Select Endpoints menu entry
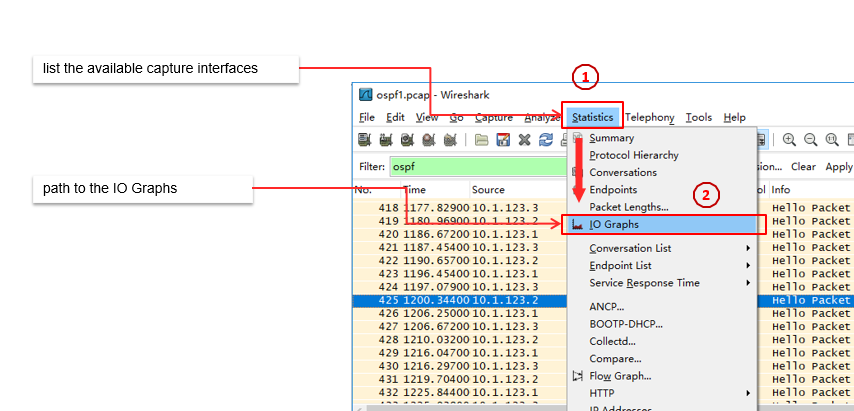Image resolution: width=854 pixels, height=411 pixels. [662, 190]
